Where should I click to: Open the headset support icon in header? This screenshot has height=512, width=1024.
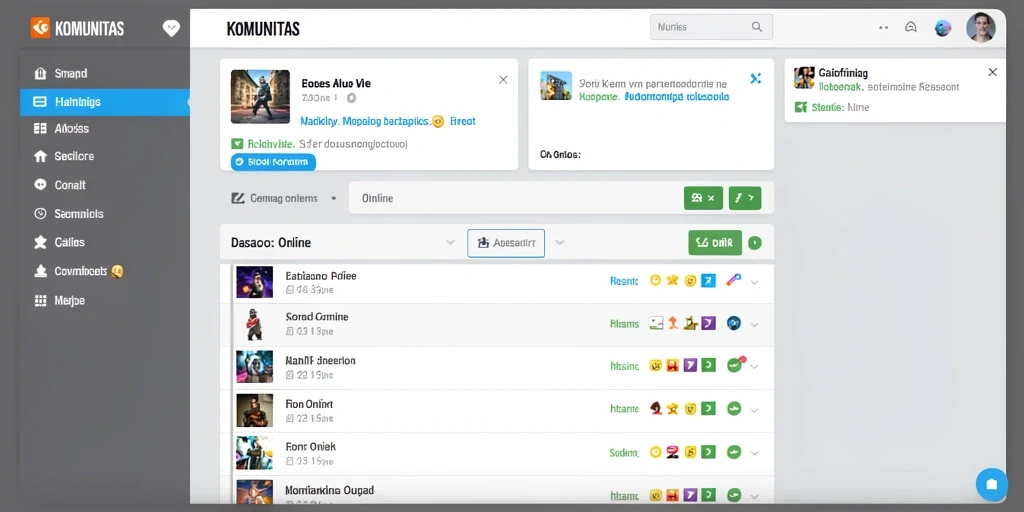pos(911,27)
